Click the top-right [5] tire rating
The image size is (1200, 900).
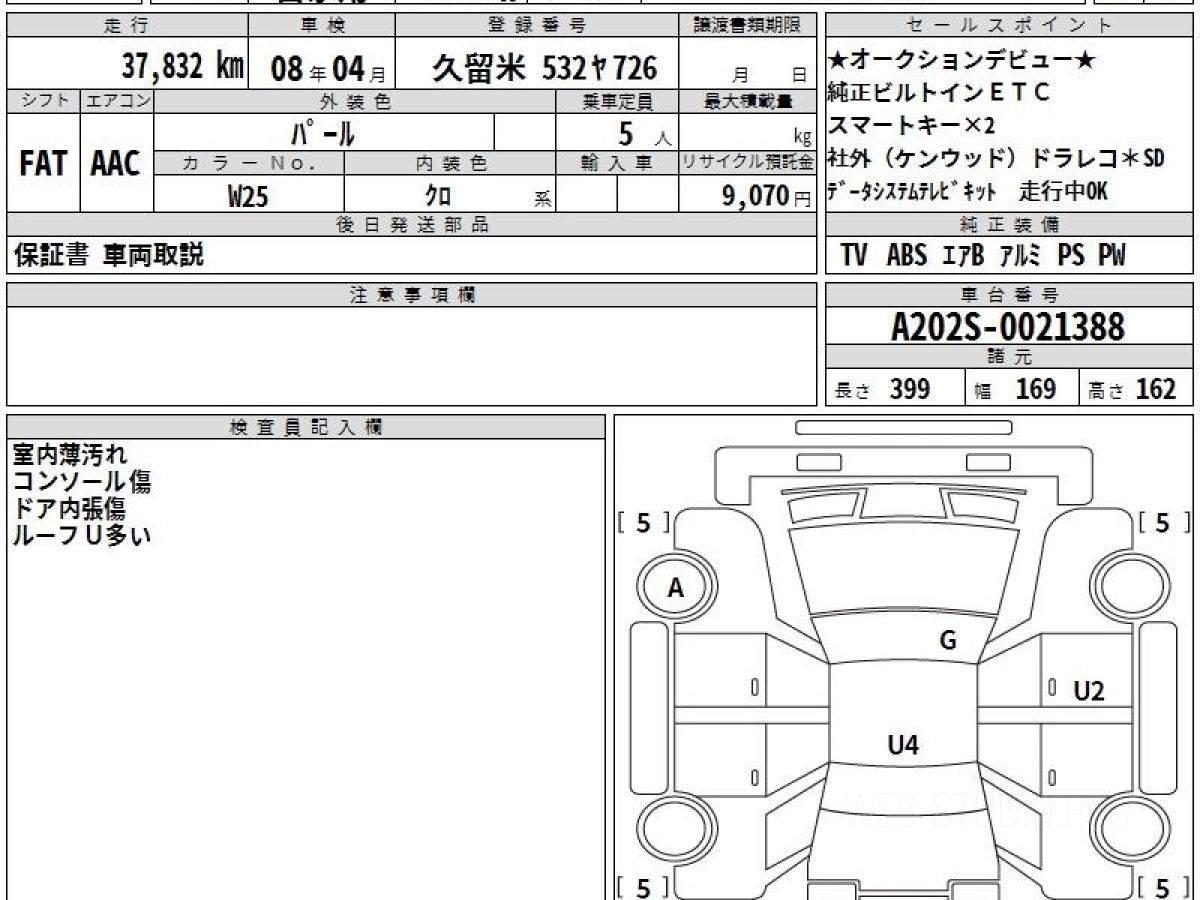tap(1163, 522)
